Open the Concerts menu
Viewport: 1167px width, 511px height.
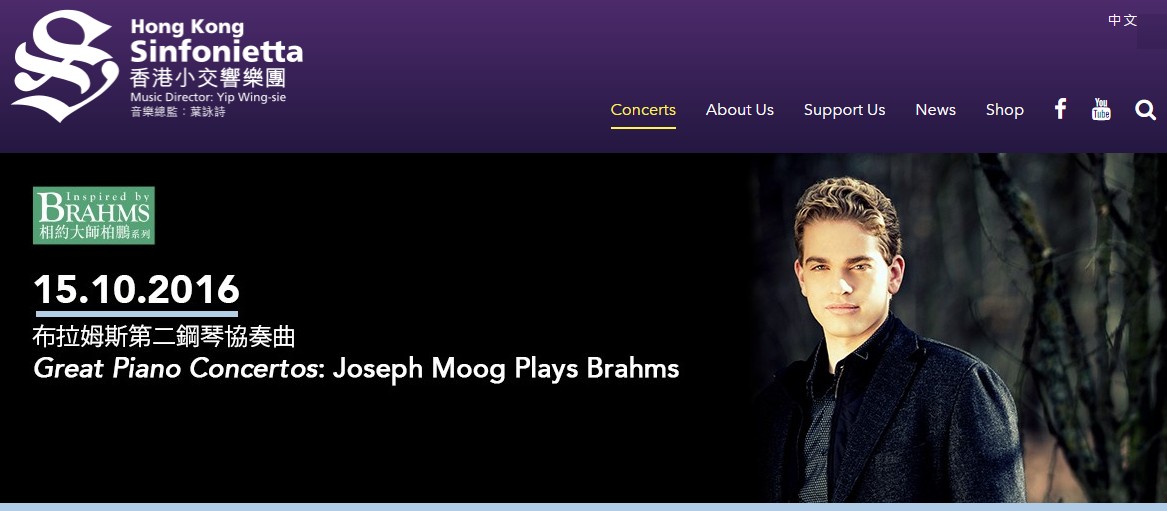pyautogui.click(x=643, y=110)
